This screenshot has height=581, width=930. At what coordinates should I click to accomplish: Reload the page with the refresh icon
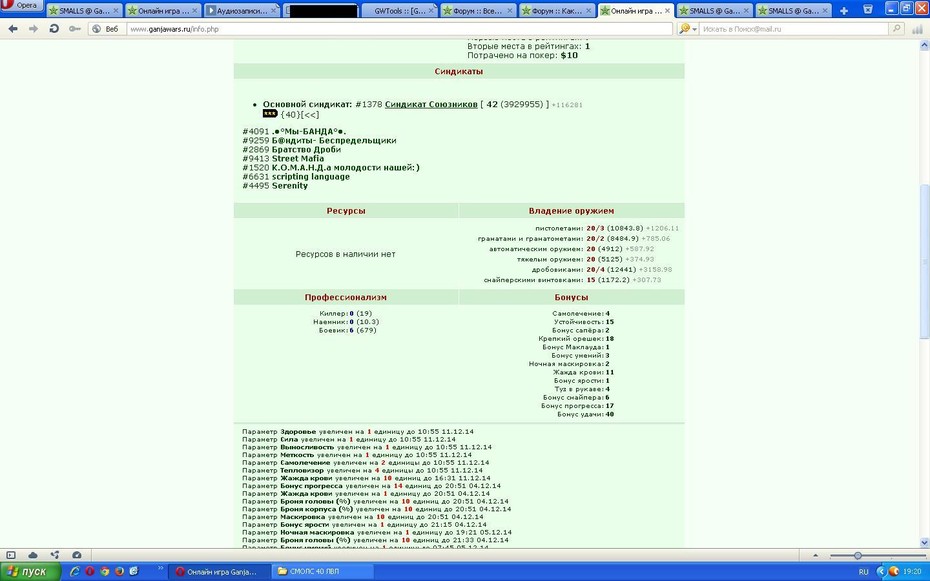pyautogui.click(x=54, y=28)
